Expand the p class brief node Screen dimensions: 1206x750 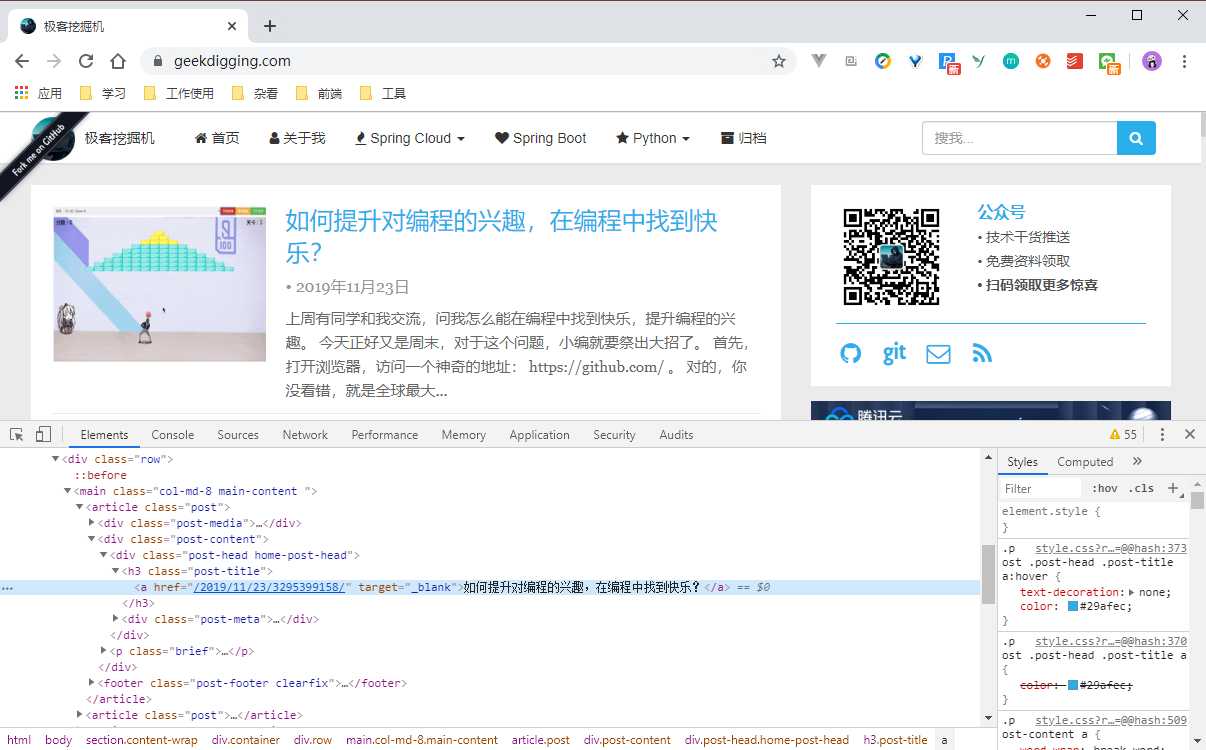pyautogui.click(x=103, y=651)
